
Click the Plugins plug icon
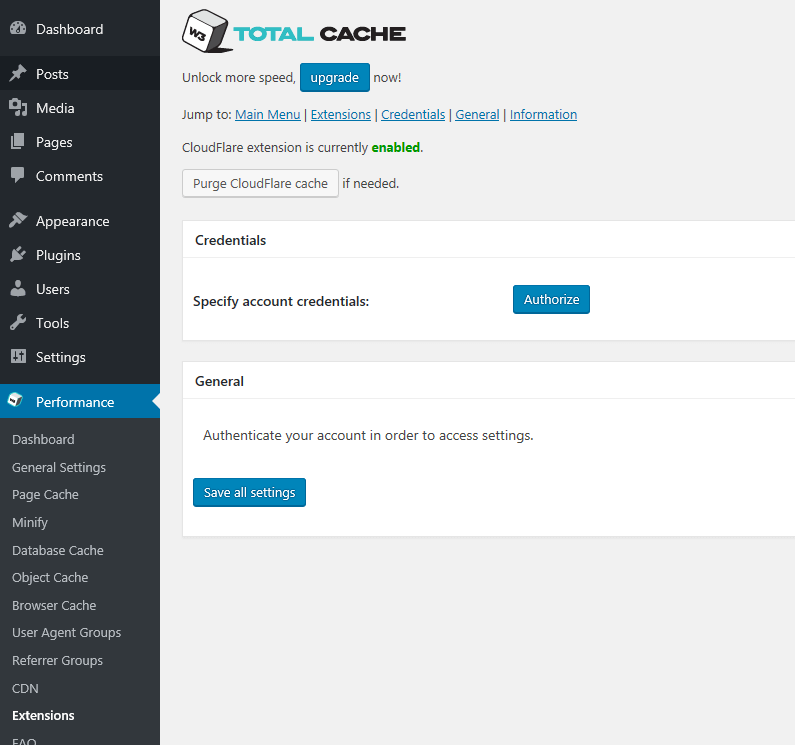pyautogui.click(x=18, y=255)
